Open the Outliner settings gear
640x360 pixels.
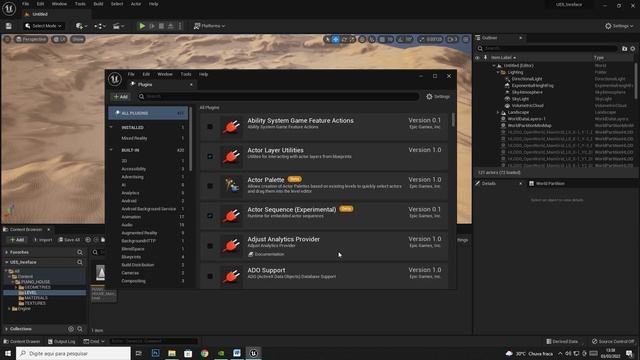pos(633,49)
